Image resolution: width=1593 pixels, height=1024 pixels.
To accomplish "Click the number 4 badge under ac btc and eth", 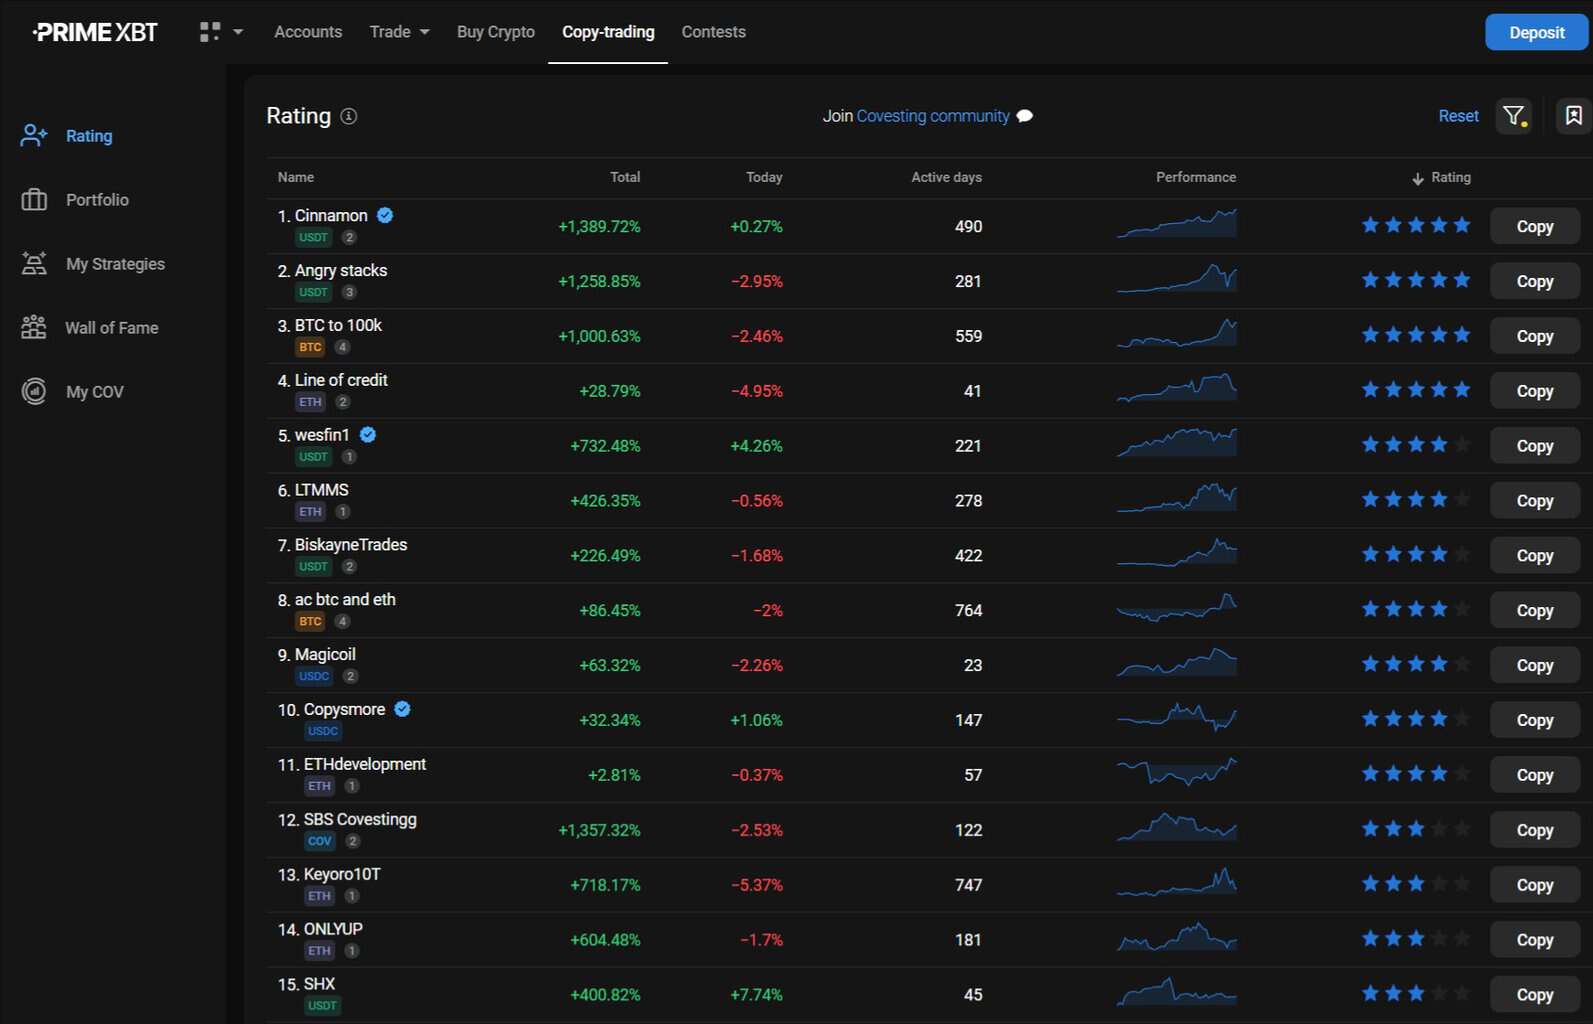I will (342, 621).
